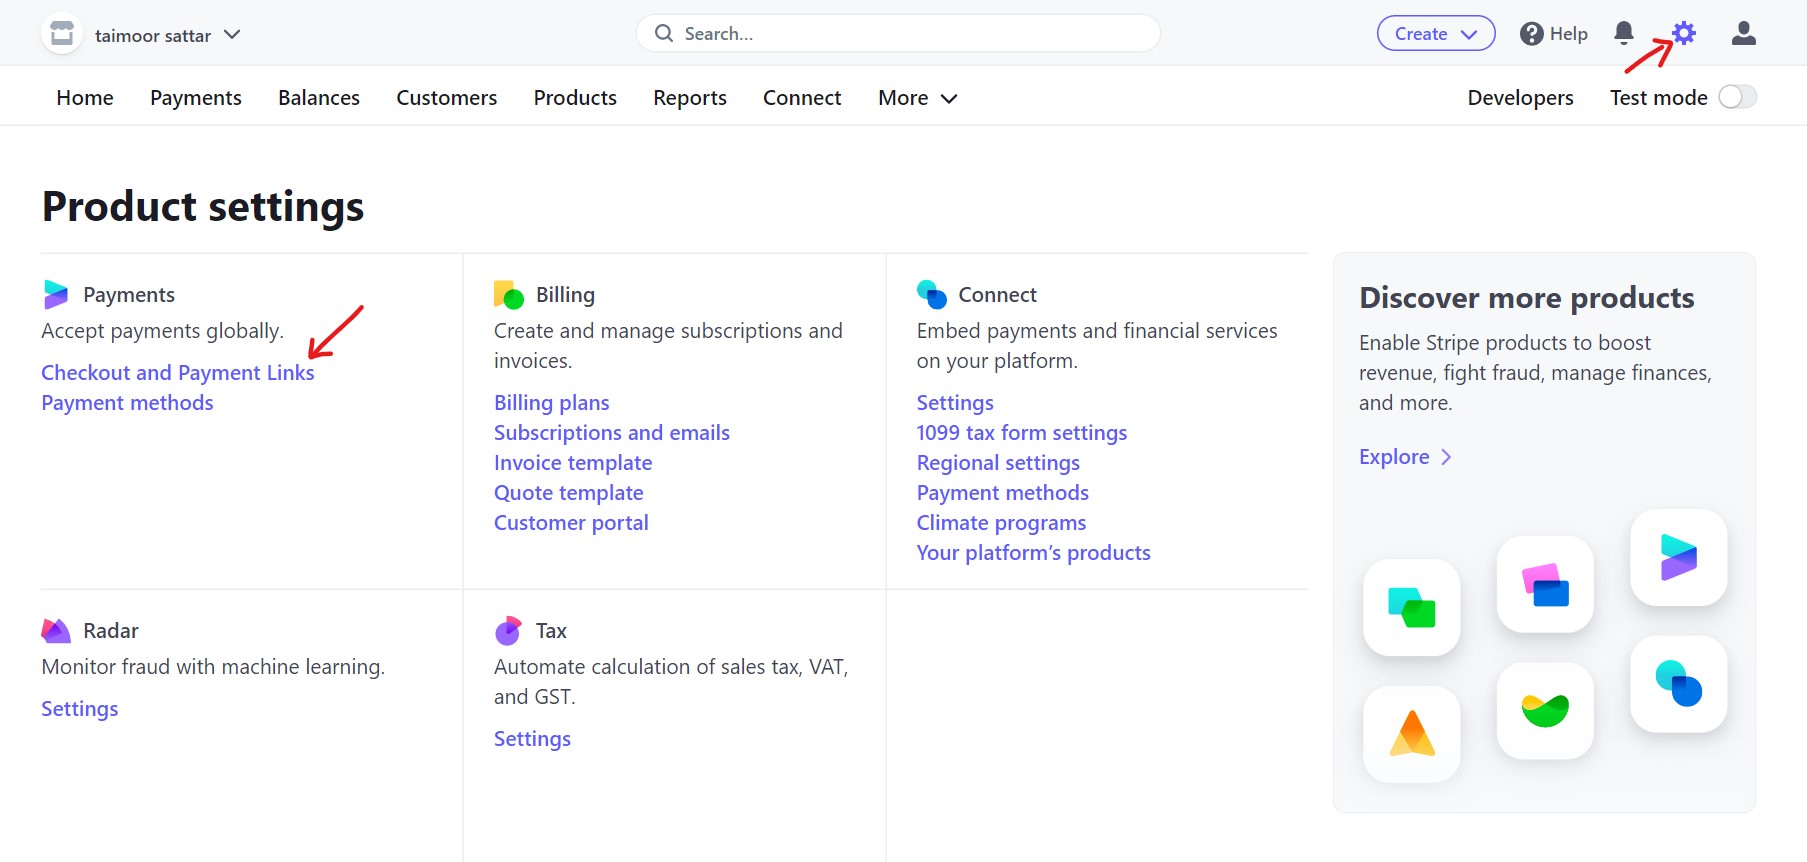Expand the More menu

point(918,98)
